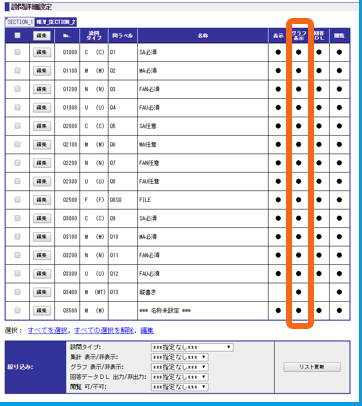Click the 縦書き name cell
The height and width of the screenshot is (406, 362).
point(147,292)
